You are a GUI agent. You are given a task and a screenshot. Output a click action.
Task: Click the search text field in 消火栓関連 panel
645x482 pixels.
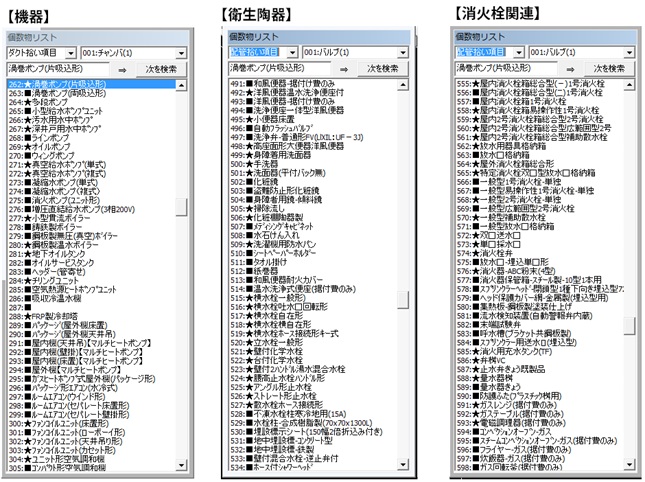click(506, 68)
